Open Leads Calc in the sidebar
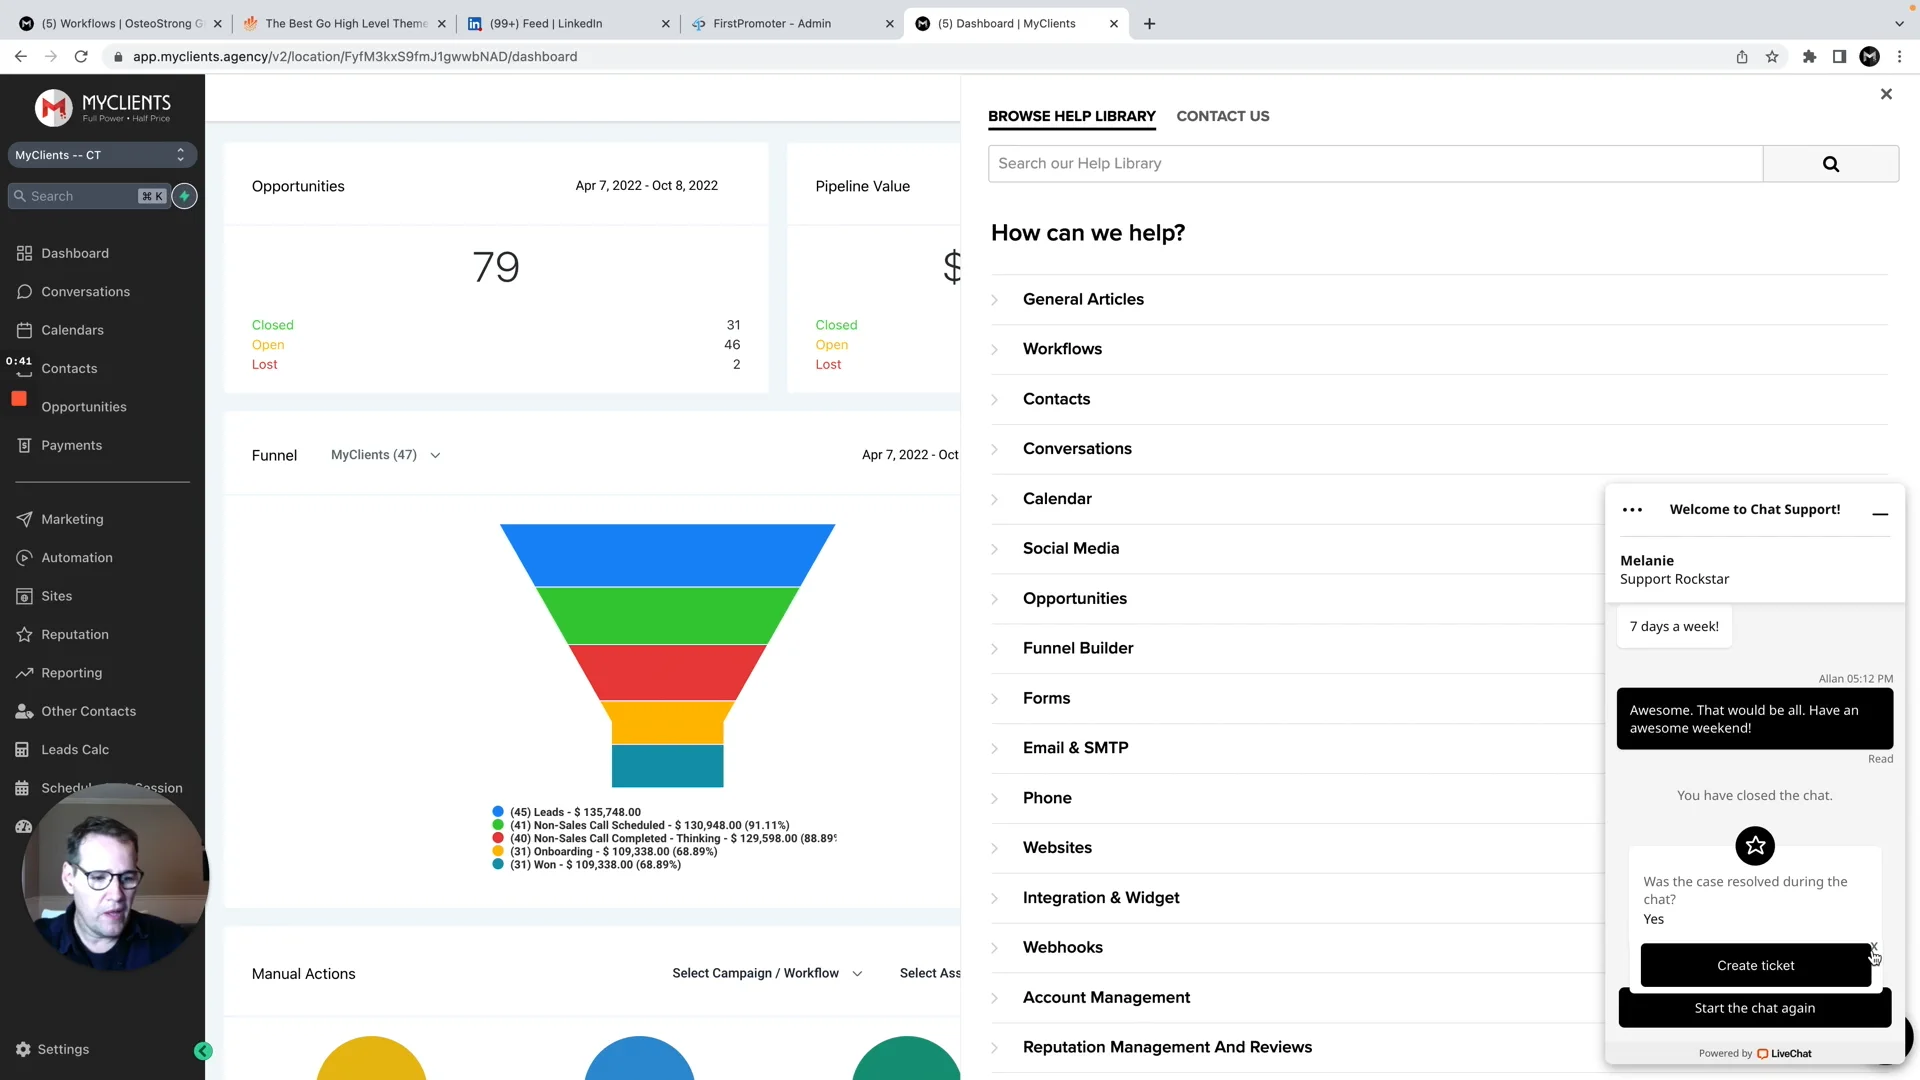1920x1080 pixels. (x=75, y=750)
